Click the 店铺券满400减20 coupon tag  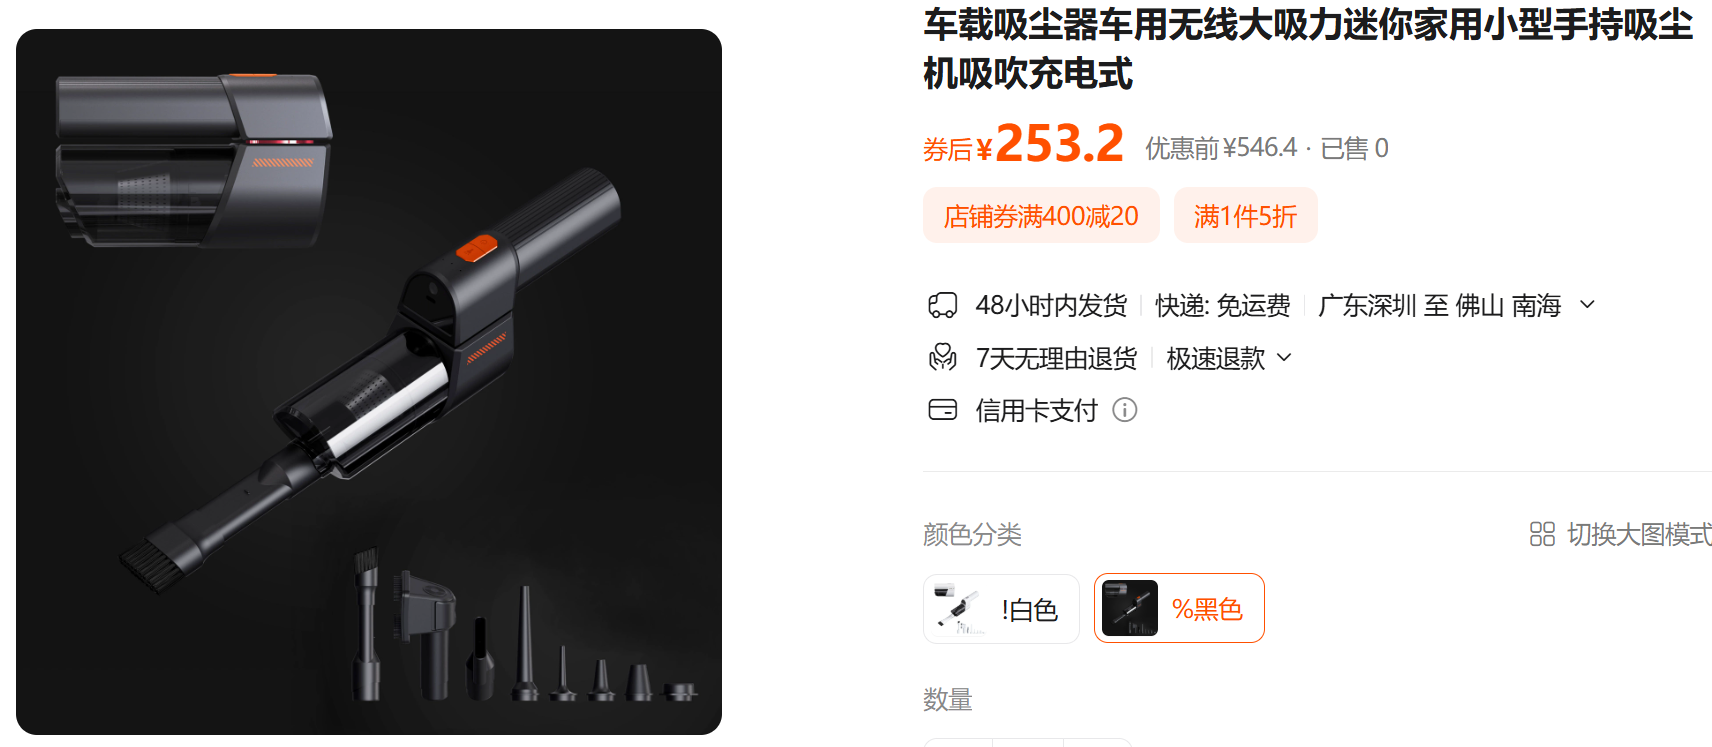point(1041,215)
